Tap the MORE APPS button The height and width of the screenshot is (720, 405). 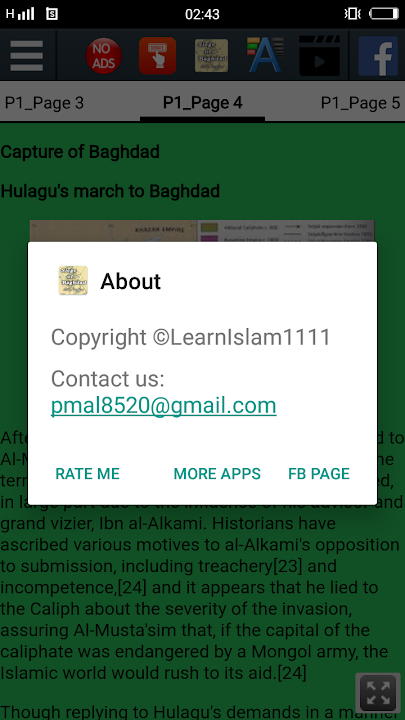[217, 473]
